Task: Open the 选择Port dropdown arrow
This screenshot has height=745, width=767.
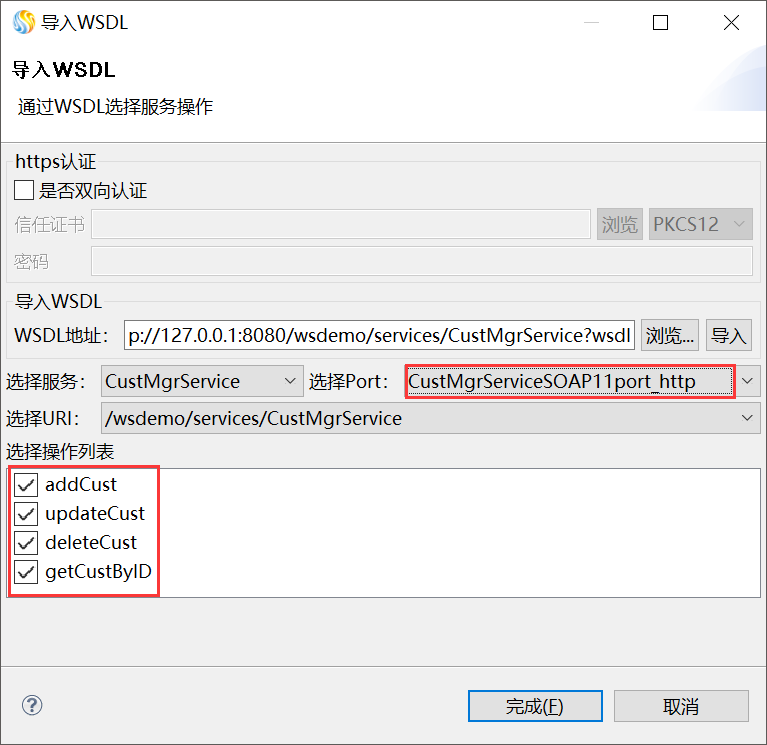Action: 747,381
